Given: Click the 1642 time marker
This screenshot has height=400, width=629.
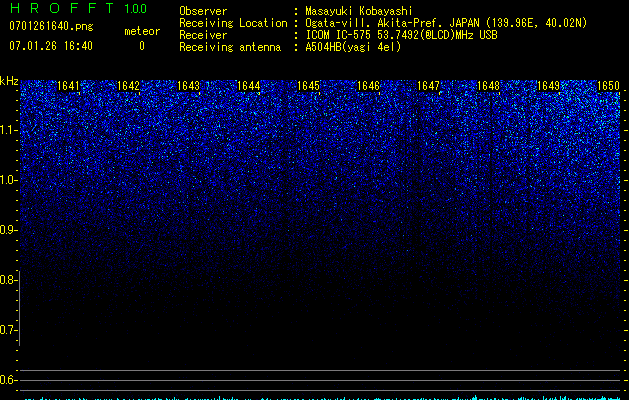Looking at the screenshot, I should pyautogui.click(x=128, y=86).
